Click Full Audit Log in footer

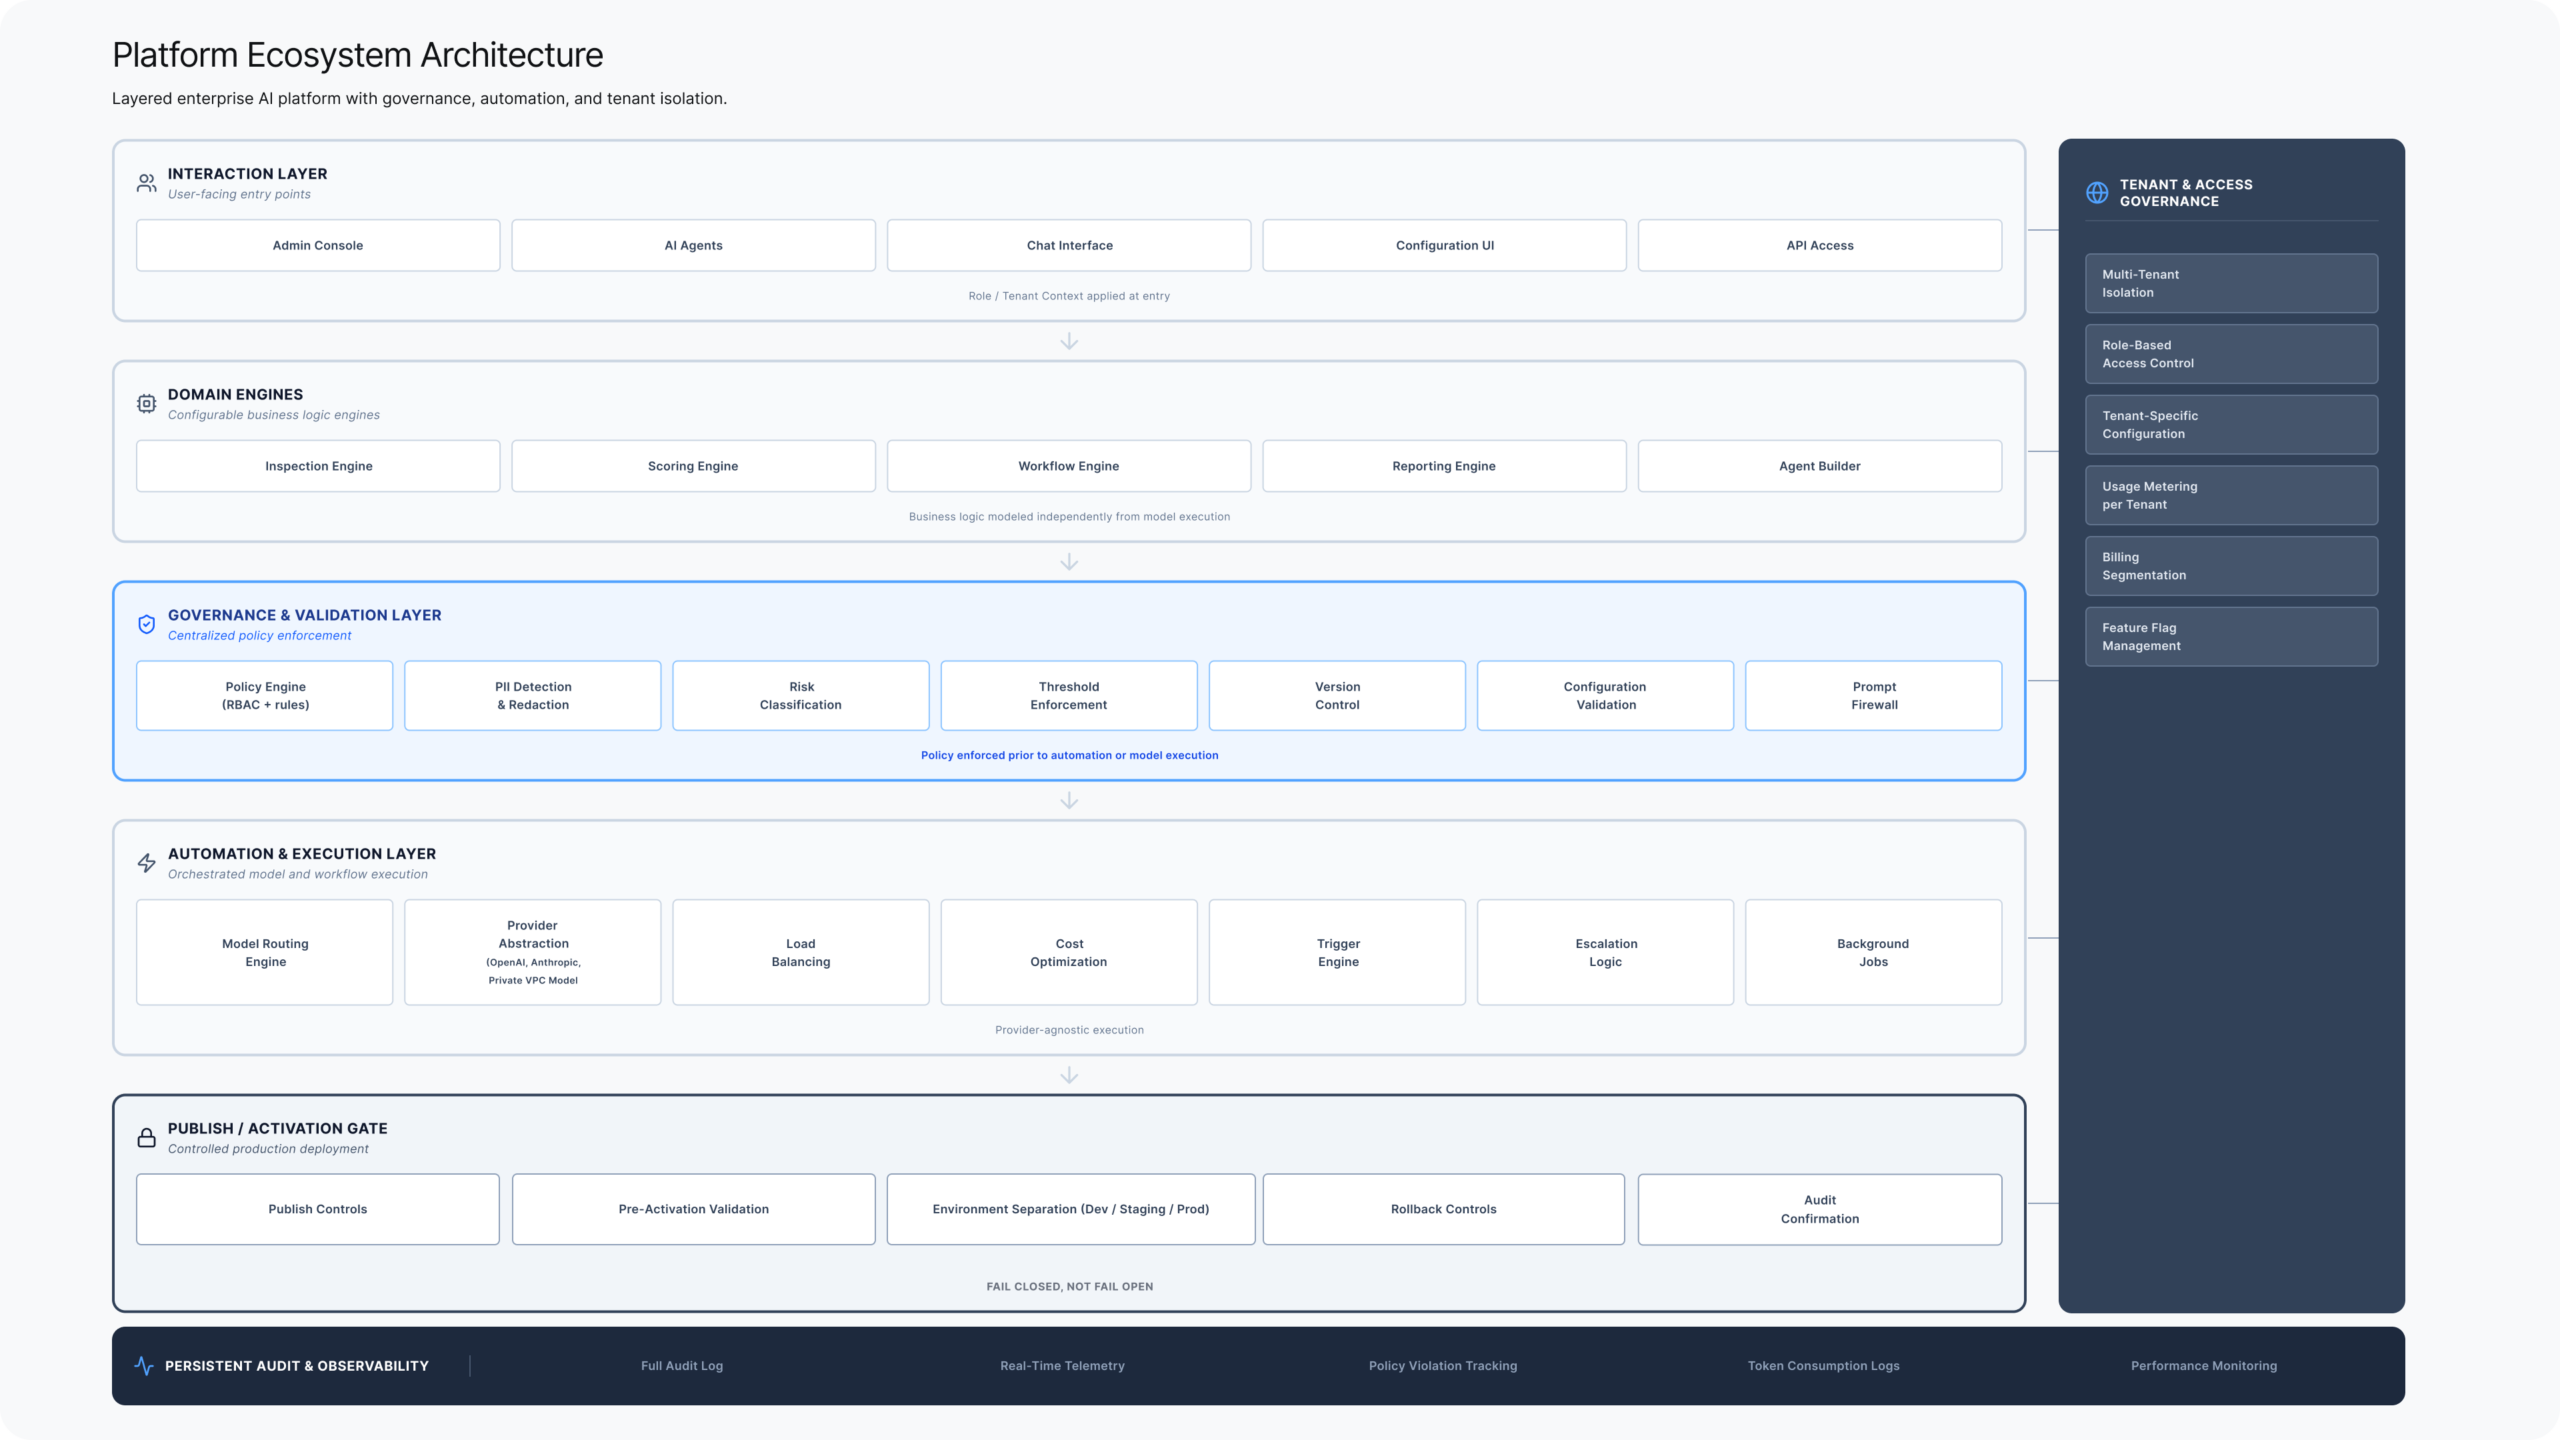point(682,1366)
